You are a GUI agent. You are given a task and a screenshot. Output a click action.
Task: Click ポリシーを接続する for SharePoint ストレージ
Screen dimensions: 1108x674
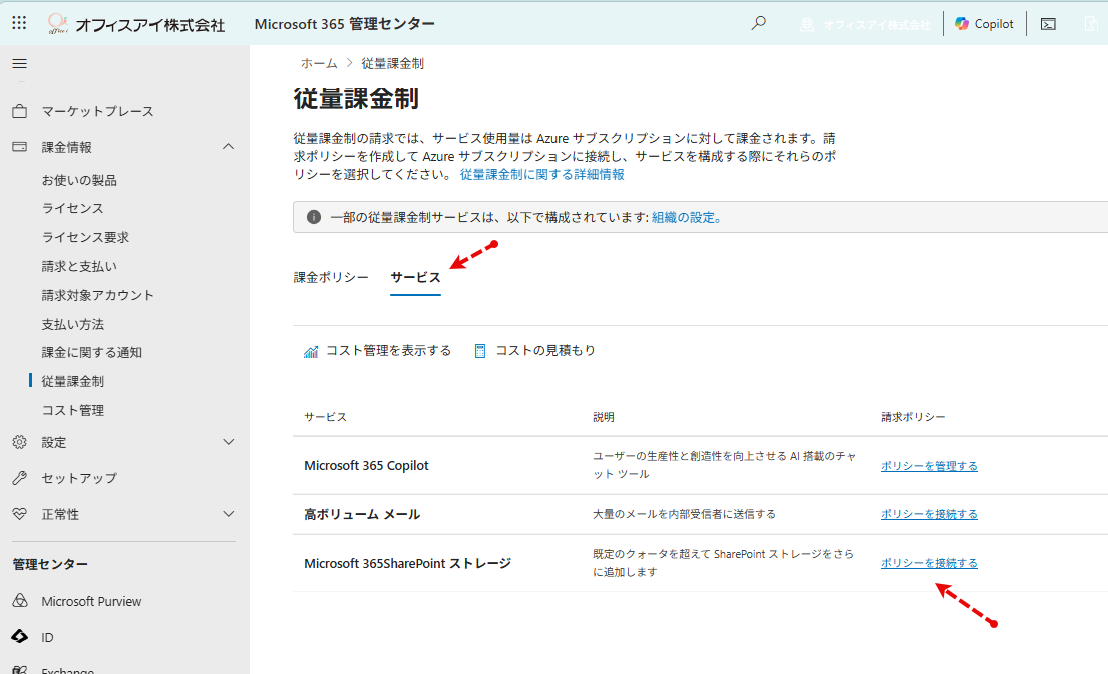pos(929,562)
